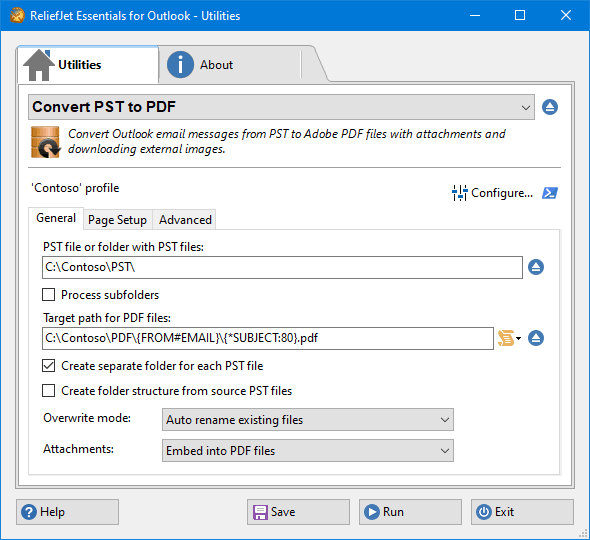
Task: Open the macro scroll icon menu
Action: [x=509, y=338]
